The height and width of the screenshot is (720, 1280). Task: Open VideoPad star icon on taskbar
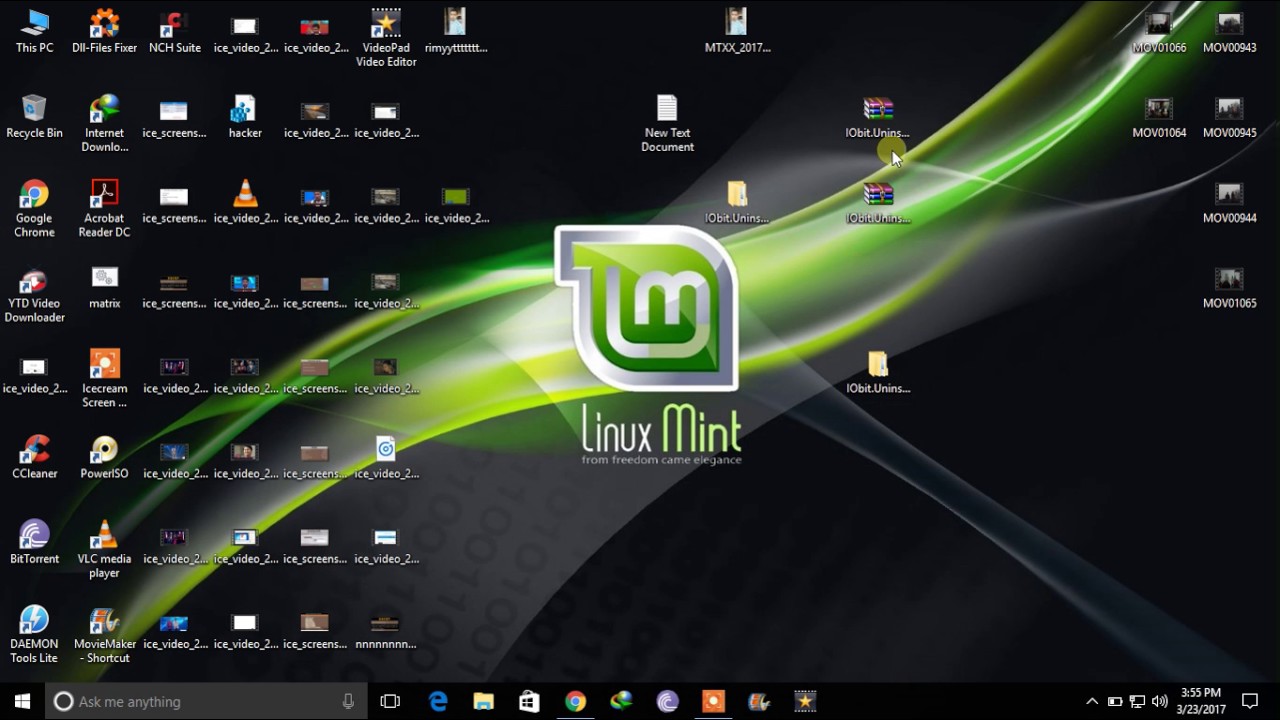coord(805,701)
